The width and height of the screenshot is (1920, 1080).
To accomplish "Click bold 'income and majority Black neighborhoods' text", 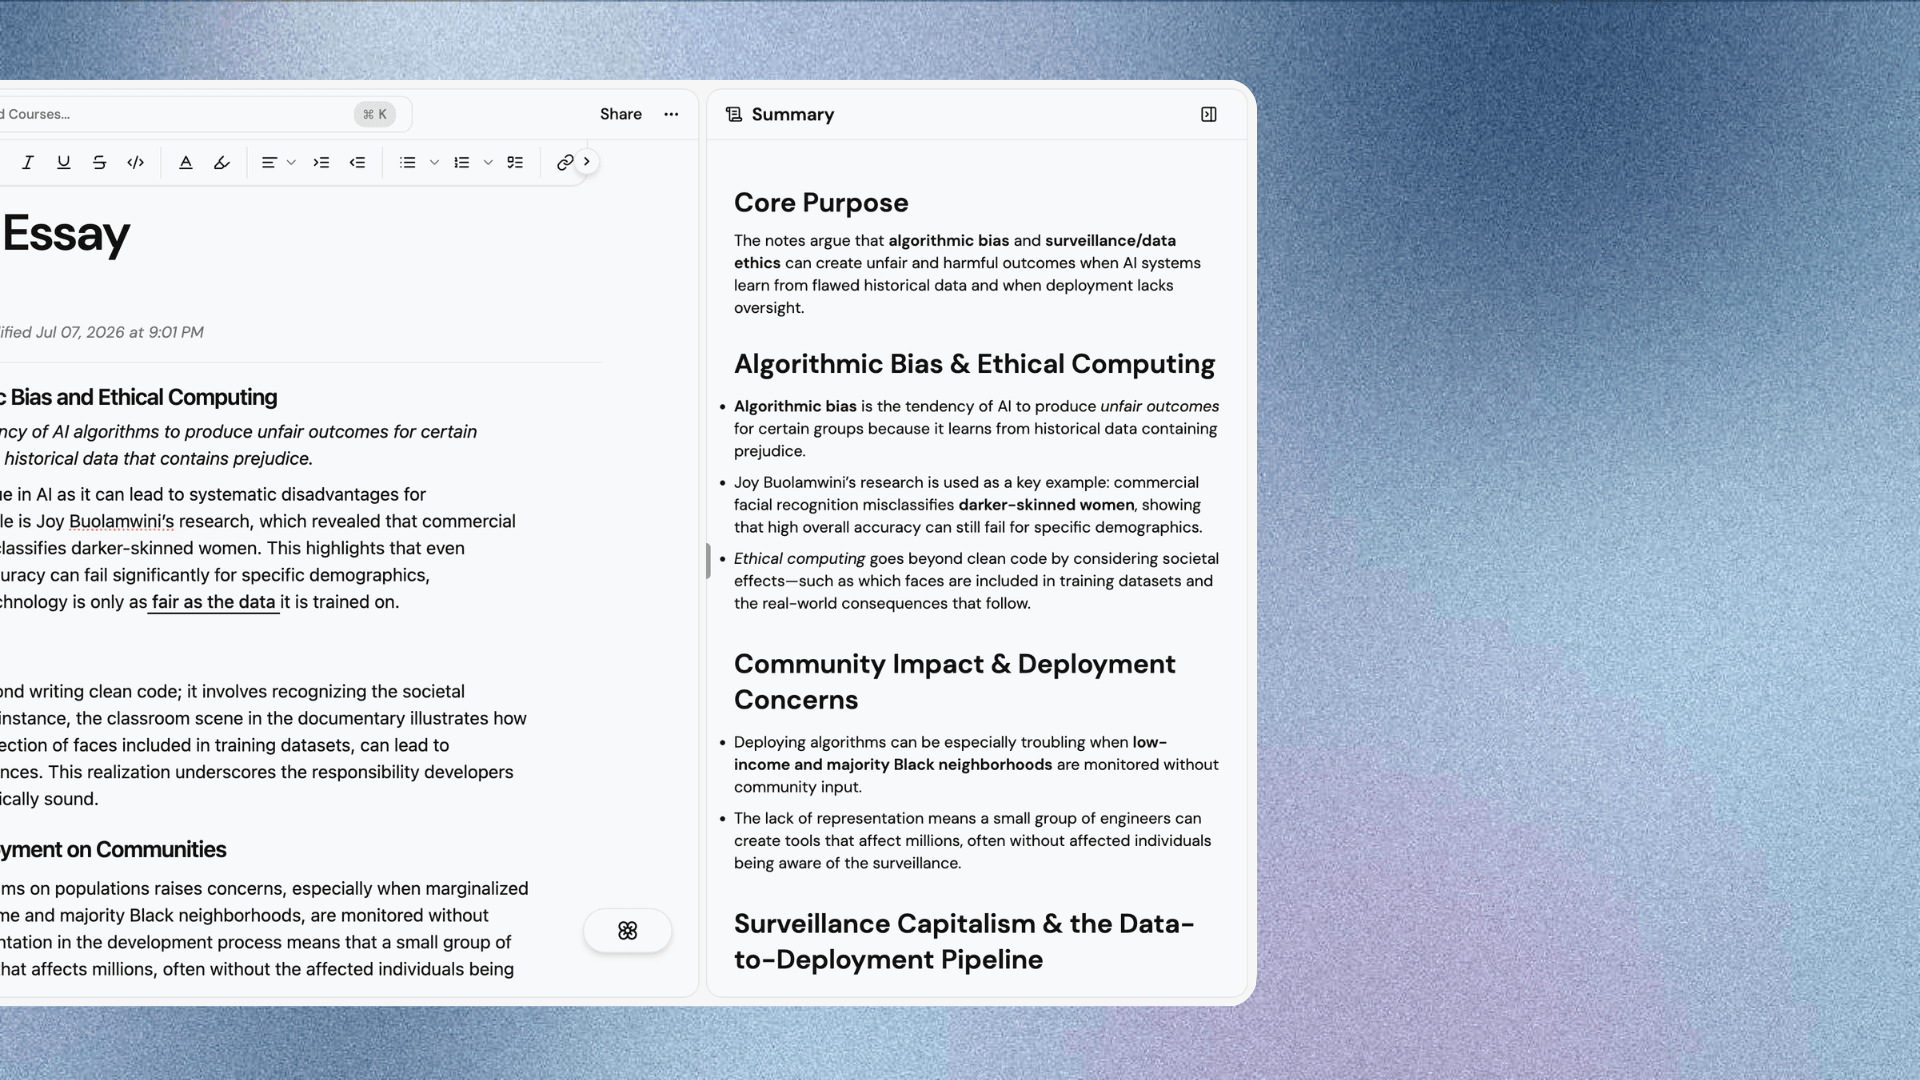I will pyautogui.click(x=893, y=764).
